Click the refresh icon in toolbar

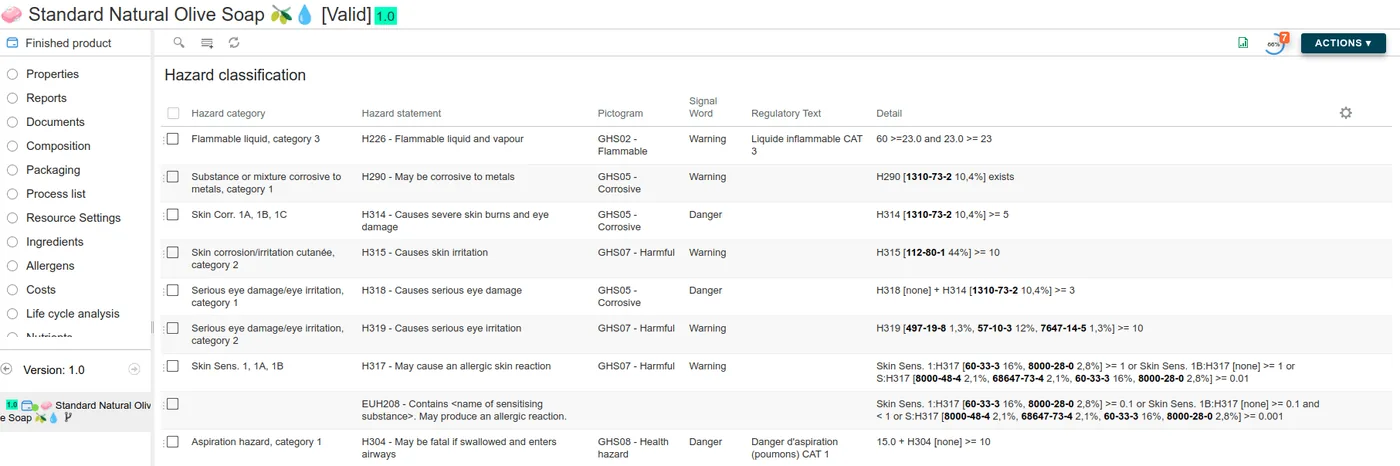tap(234, 43)
